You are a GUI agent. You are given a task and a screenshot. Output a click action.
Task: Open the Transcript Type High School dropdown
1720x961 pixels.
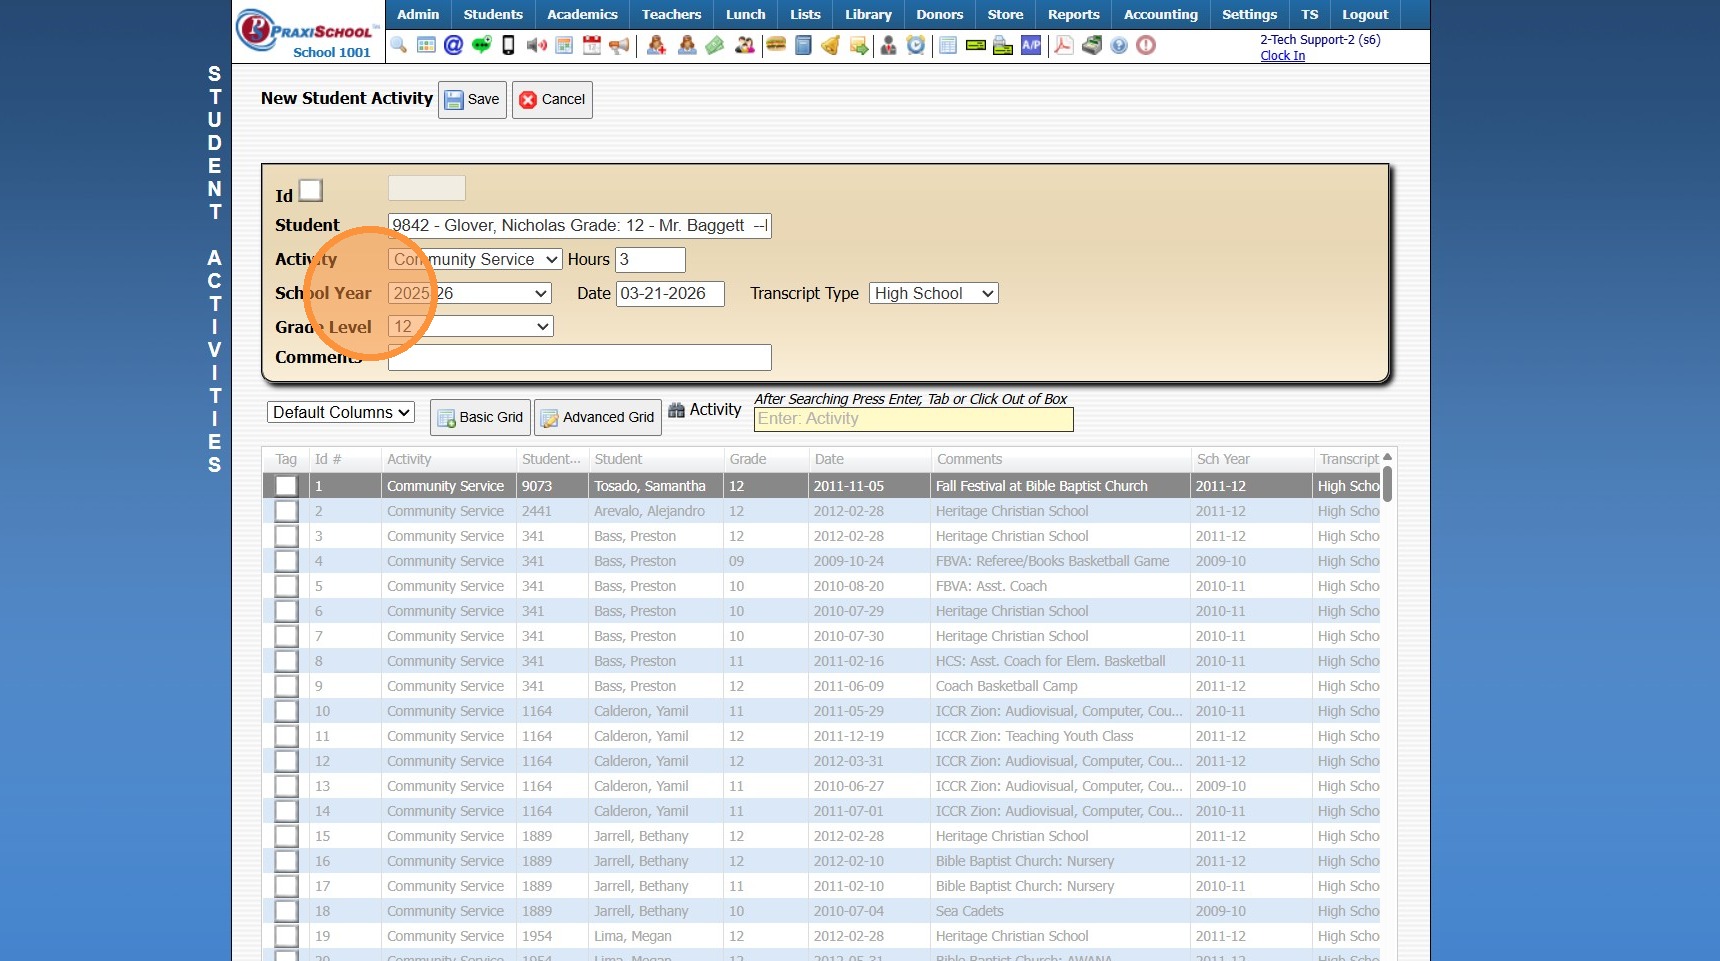click(x=933, y=293)
